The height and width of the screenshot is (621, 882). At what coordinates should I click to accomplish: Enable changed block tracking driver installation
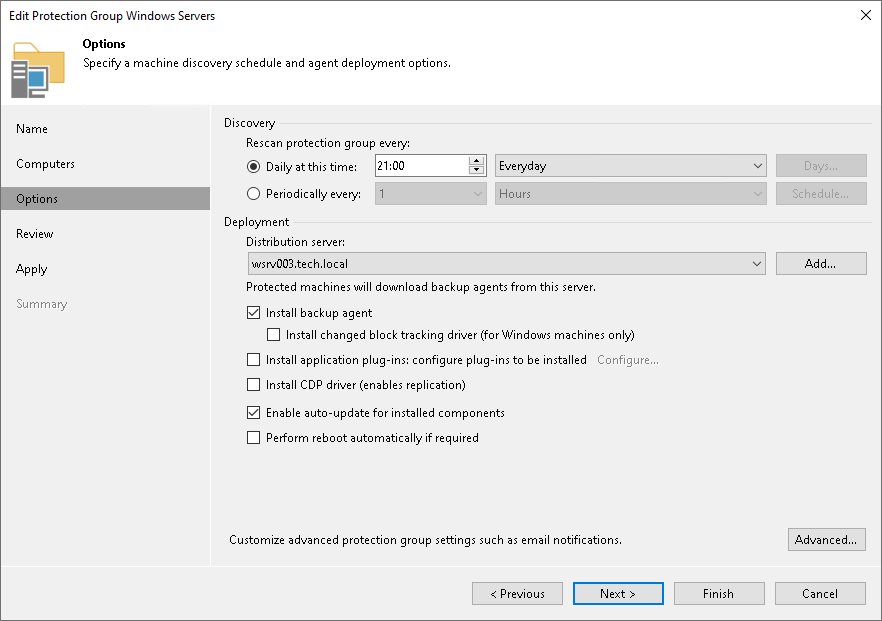pos(274,334)
